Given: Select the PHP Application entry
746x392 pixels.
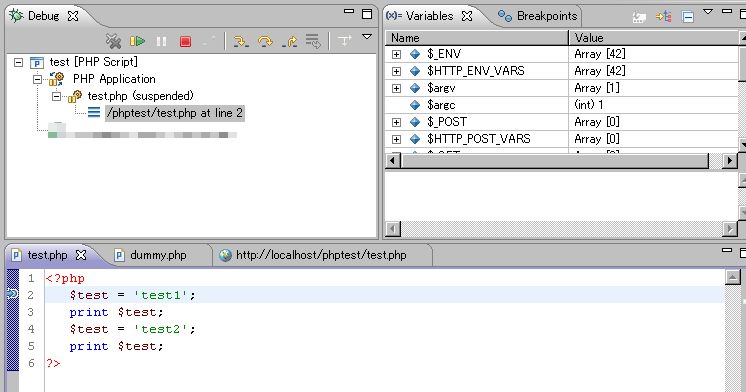Looking at the screenshot, I should pos(114,79).
